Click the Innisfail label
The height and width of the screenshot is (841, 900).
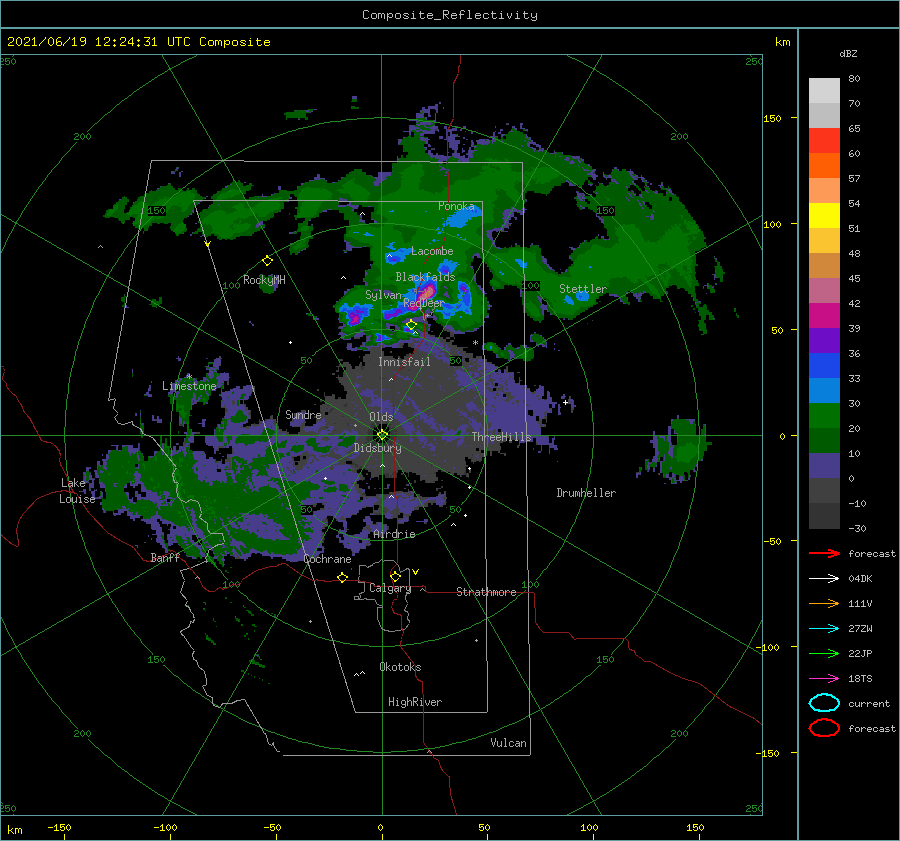coord(404,362)
